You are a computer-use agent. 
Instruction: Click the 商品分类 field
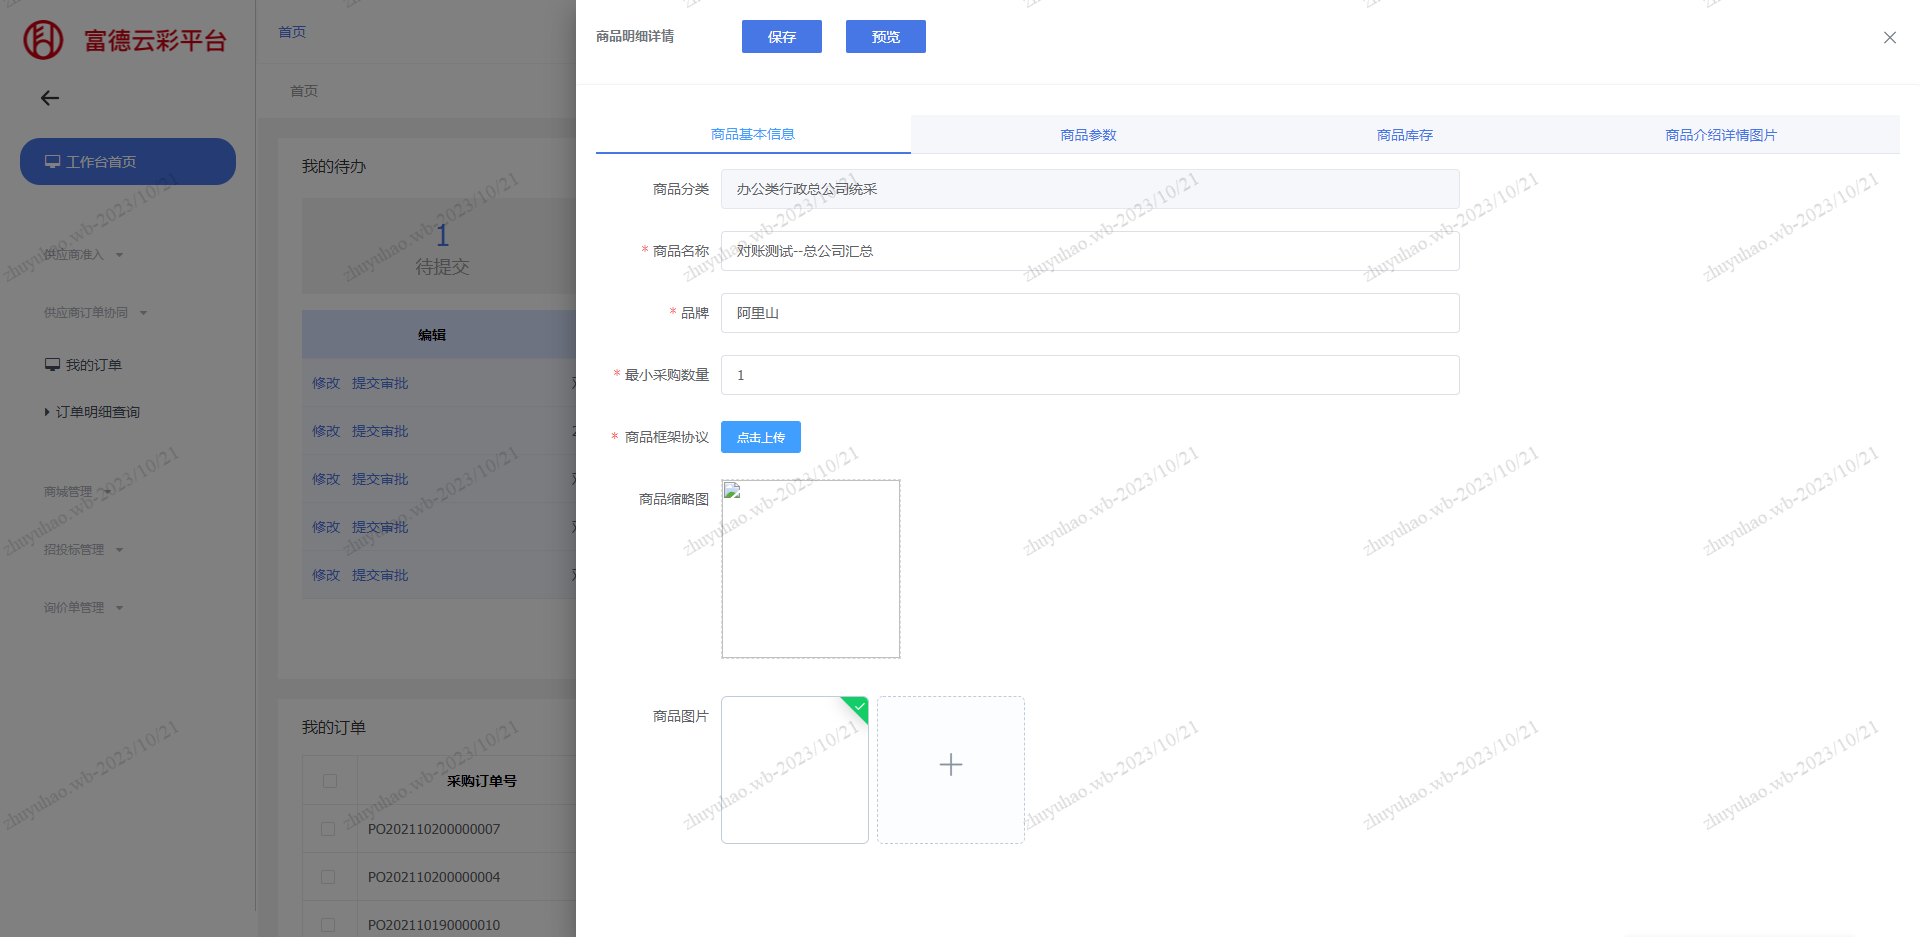tap(1090, 189)
